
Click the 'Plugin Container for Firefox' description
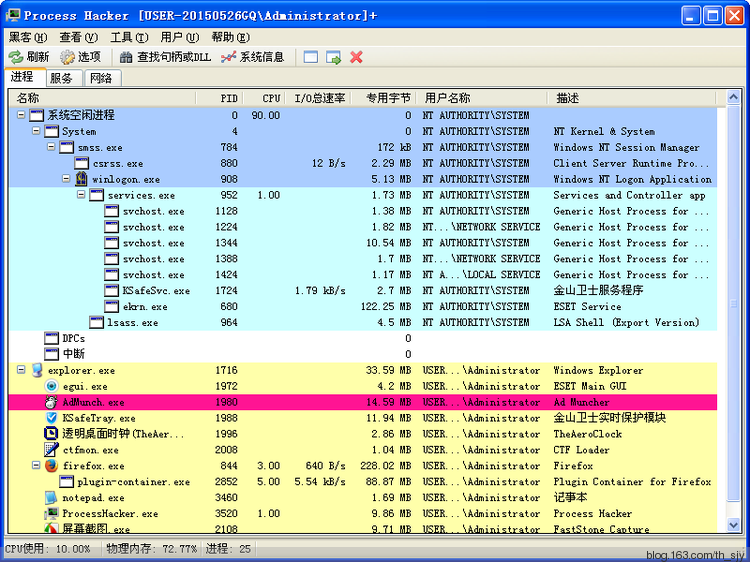632,482
